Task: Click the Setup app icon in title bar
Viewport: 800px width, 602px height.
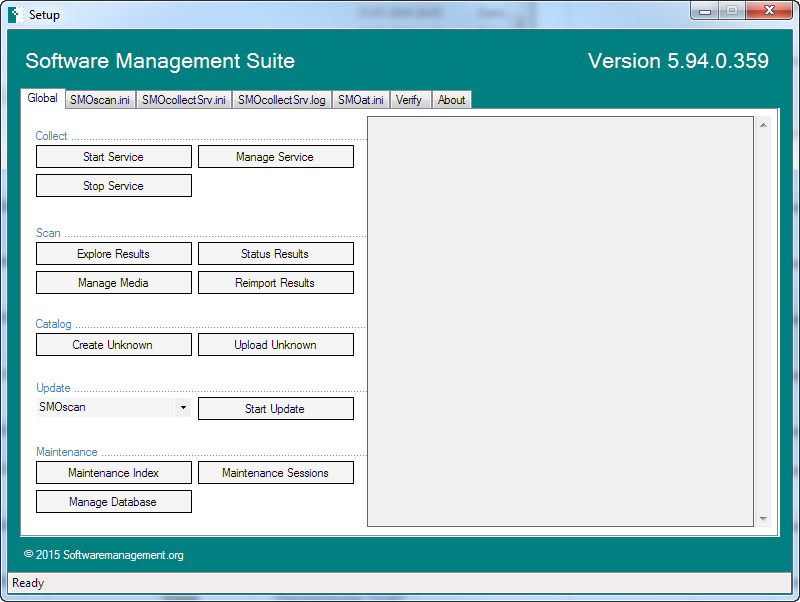Action: 15,14
